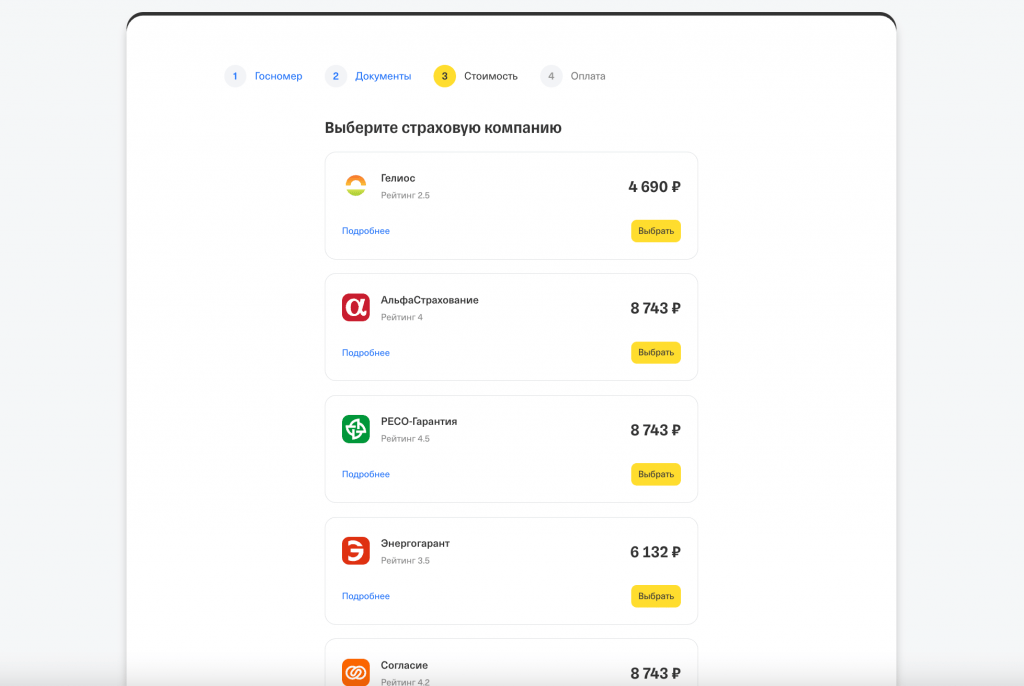Expand Подробнее details for Гелиос
Viewport: 1024px width, 686px height.
coord(366,231)
